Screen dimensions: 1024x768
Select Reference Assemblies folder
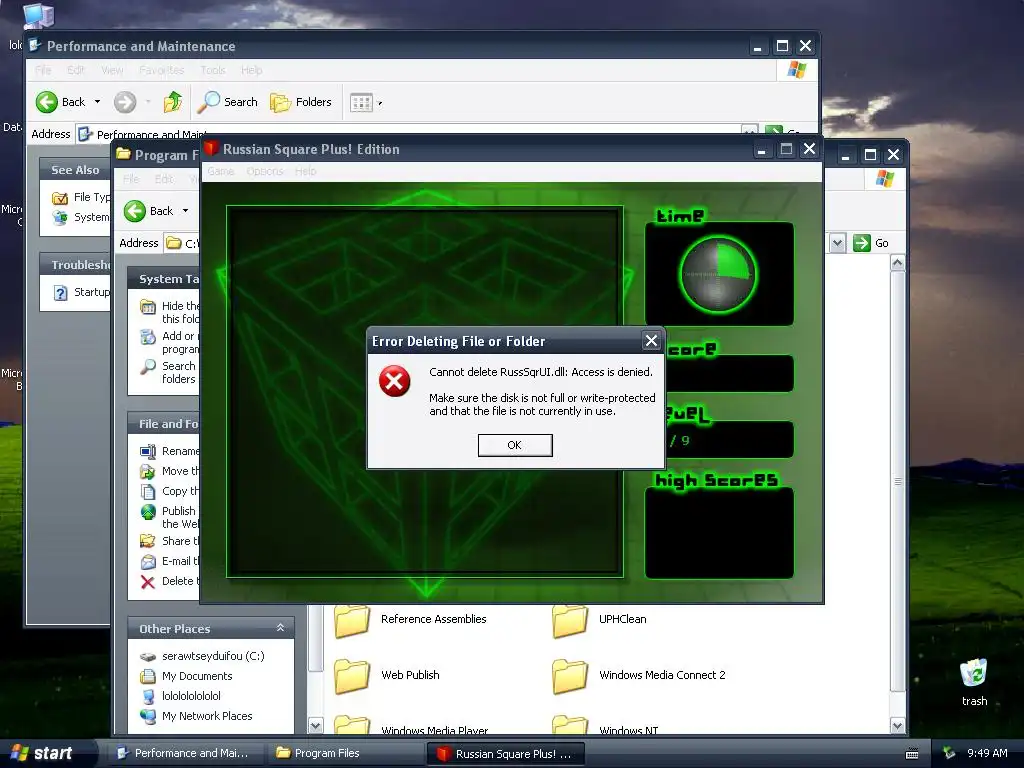coord(411,619)
